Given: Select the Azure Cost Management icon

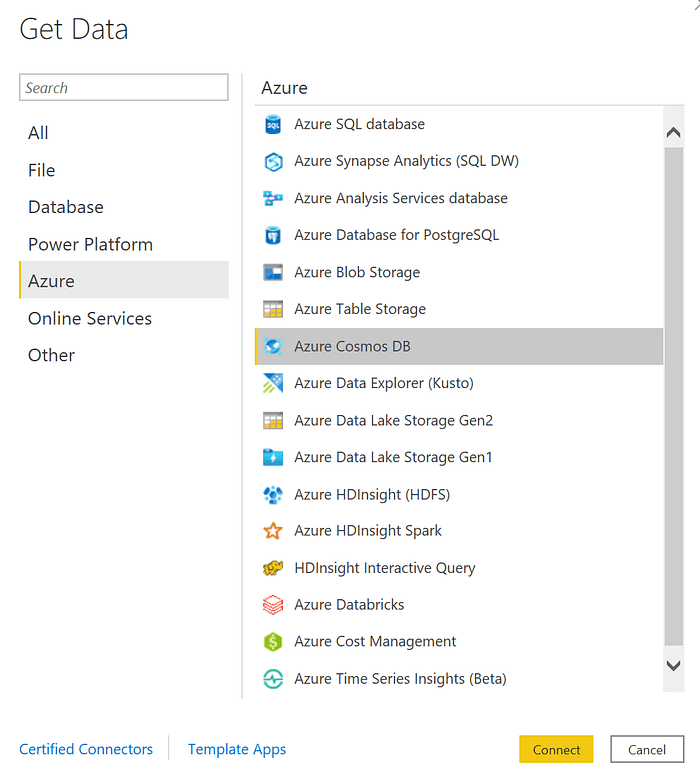Looking at the screenshot, I should coord(273,642).
